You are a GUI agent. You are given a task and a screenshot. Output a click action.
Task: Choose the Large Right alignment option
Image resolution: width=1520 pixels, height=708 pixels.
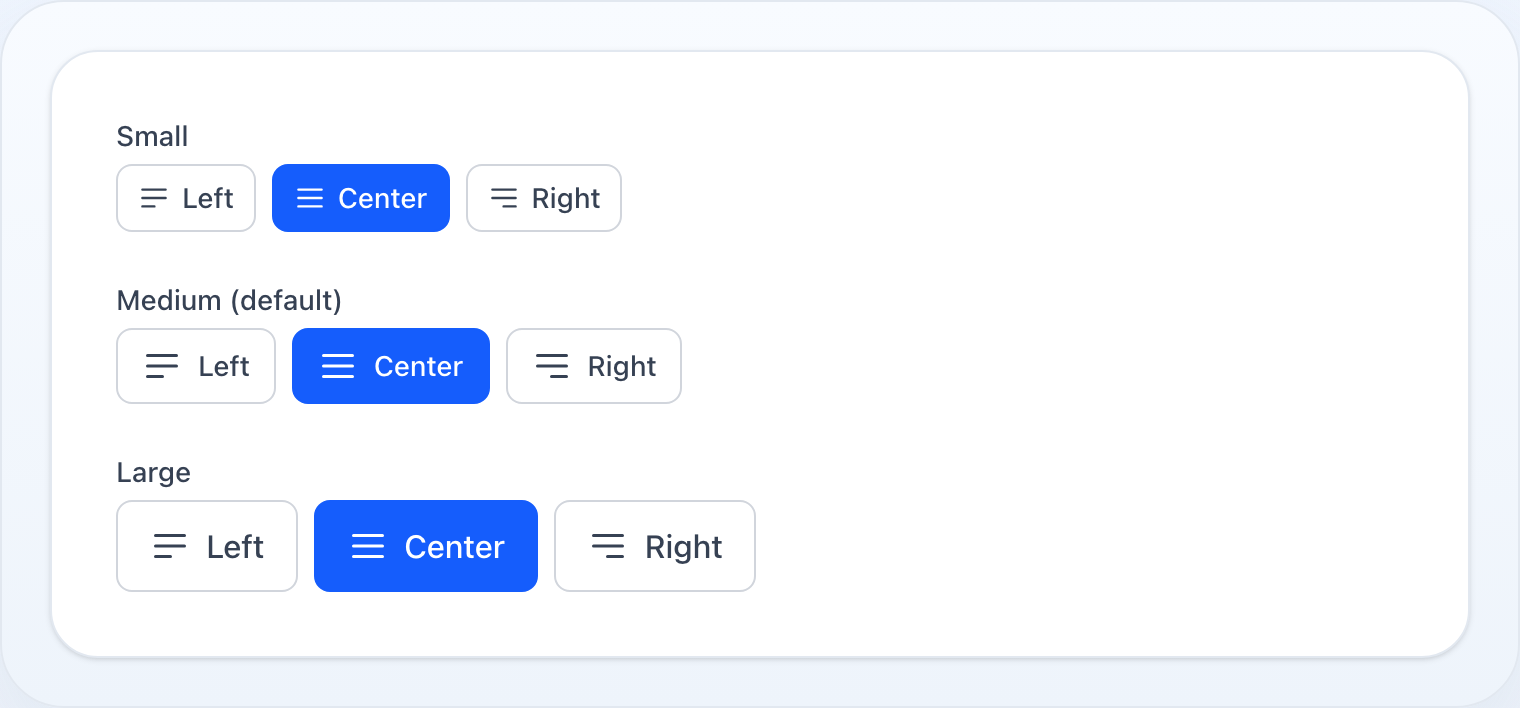[x=655, y=546]
